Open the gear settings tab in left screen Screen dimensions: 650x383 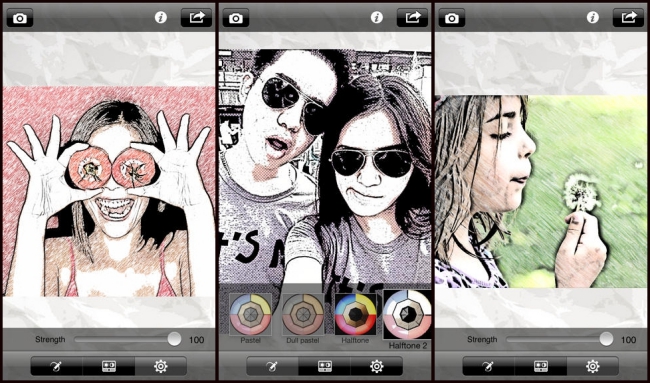point(160,366)
